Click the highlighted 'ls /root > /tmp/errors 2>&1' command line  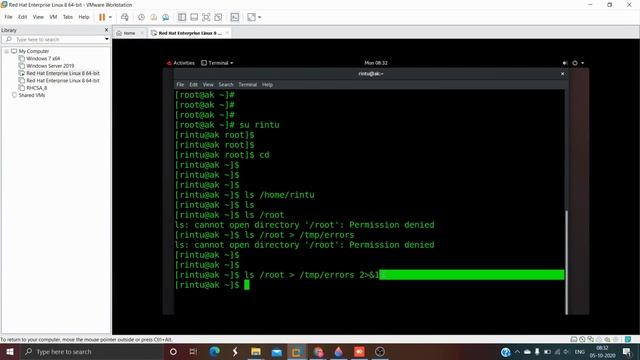pos(370,275)
